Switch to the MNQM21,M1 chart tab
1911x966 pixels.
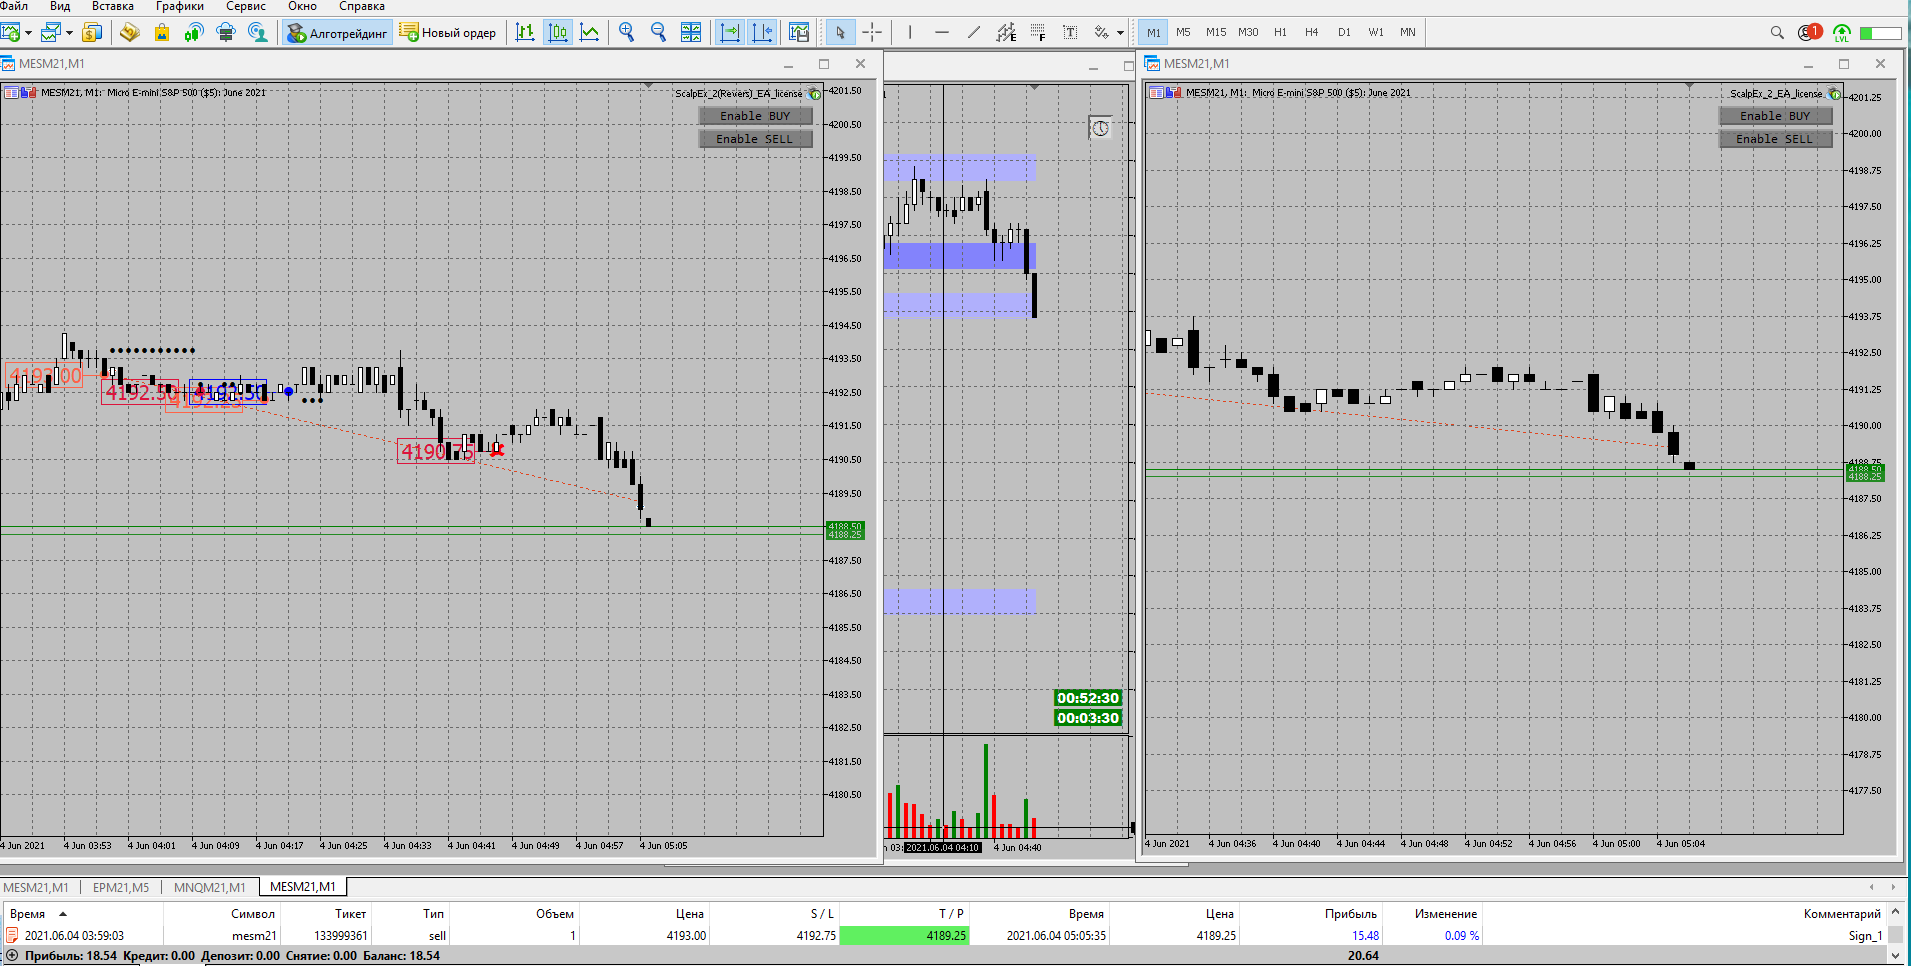pos(210,887)
